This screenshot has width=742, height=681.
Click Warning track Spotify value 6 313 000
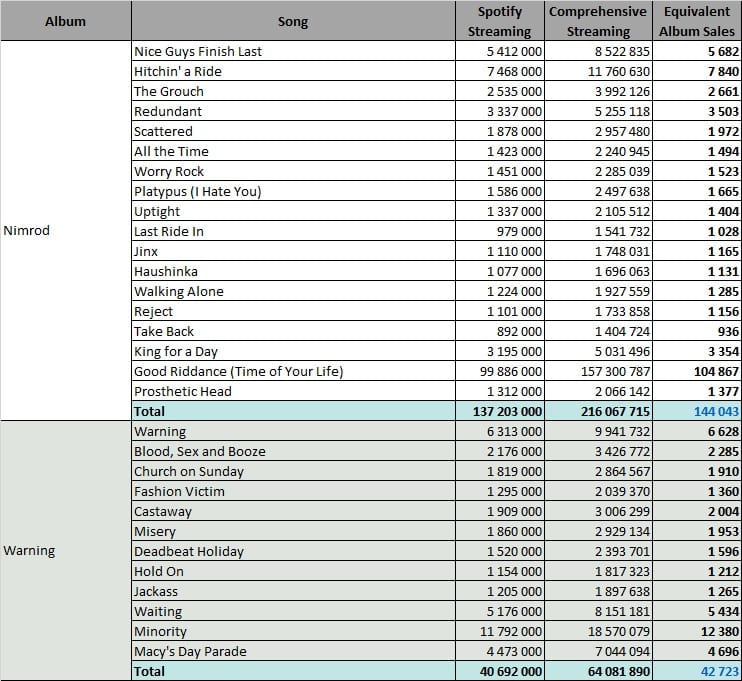click(500, 431)
